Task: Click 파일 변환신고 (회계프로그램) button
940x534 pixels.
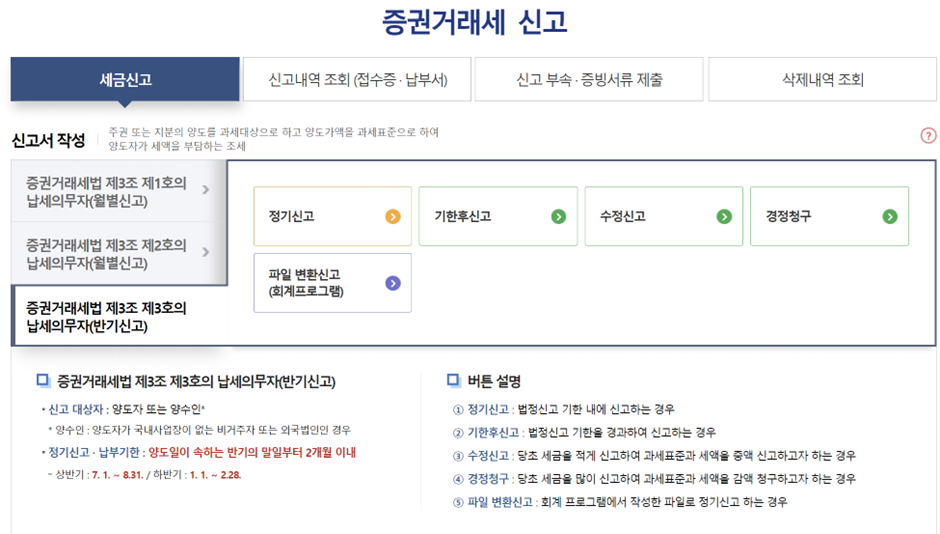Action: point(332,283)
